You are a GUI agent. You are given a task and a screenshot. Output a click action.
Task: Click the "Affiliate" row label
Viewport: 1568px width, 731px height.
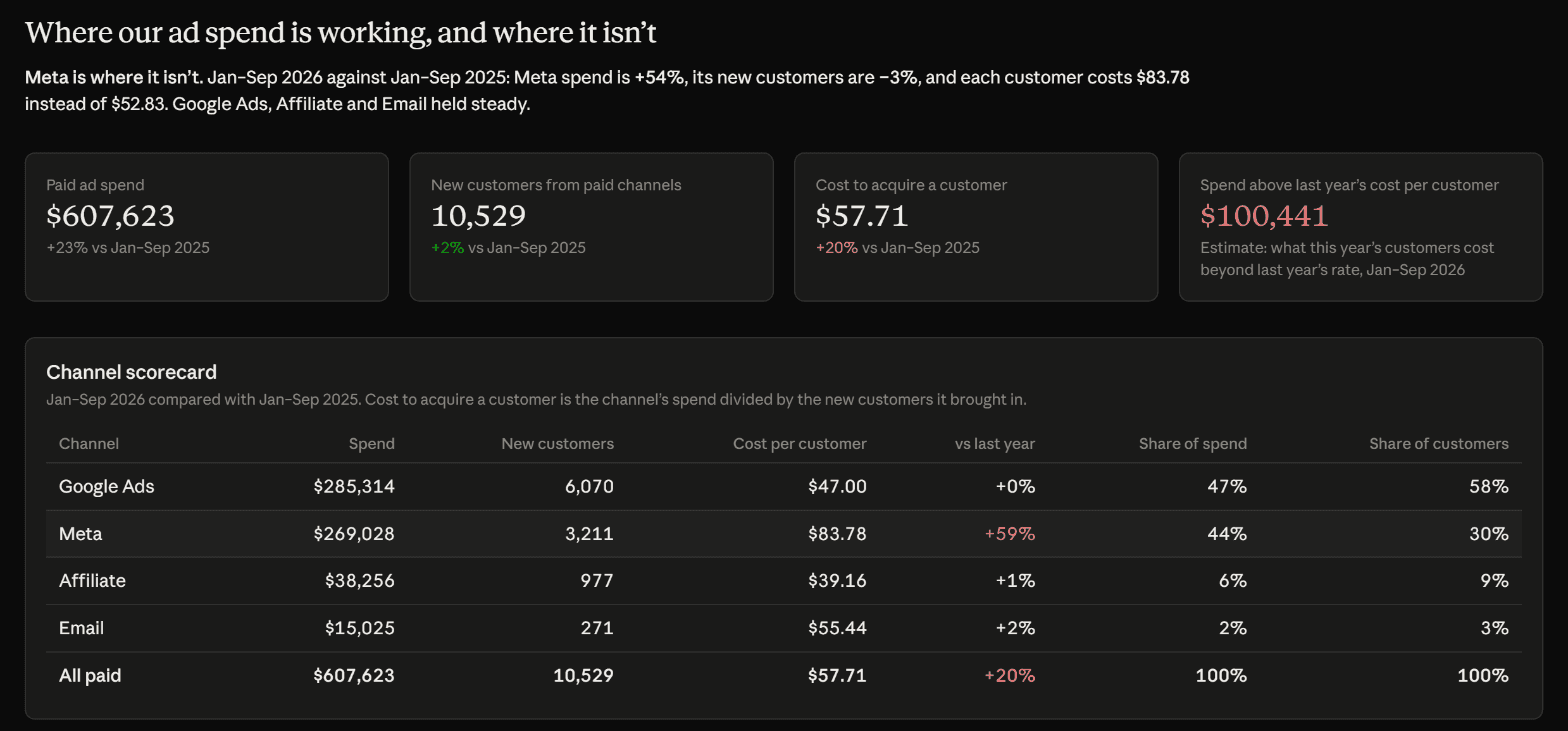(92, 581)
